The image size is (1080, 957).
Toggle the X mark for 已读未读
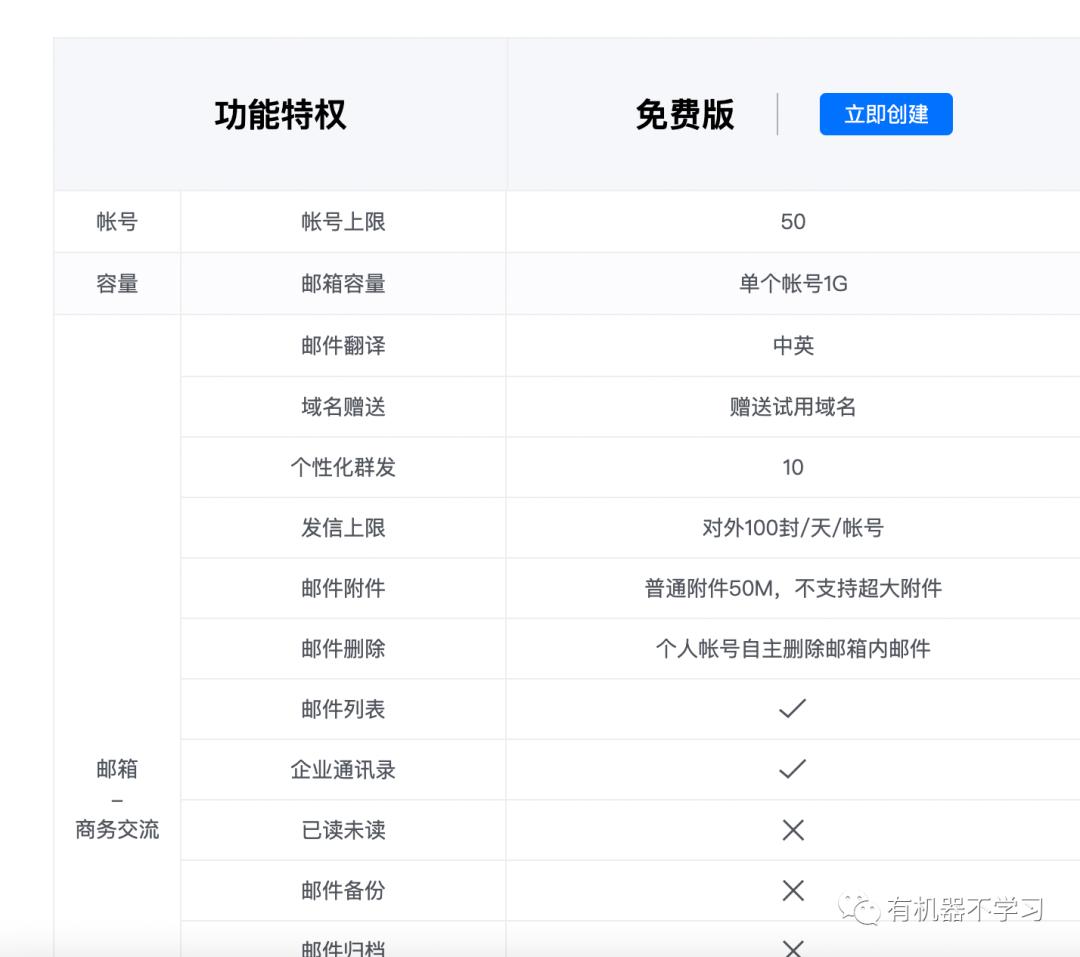pyautogui.click(x=792, y=829)
